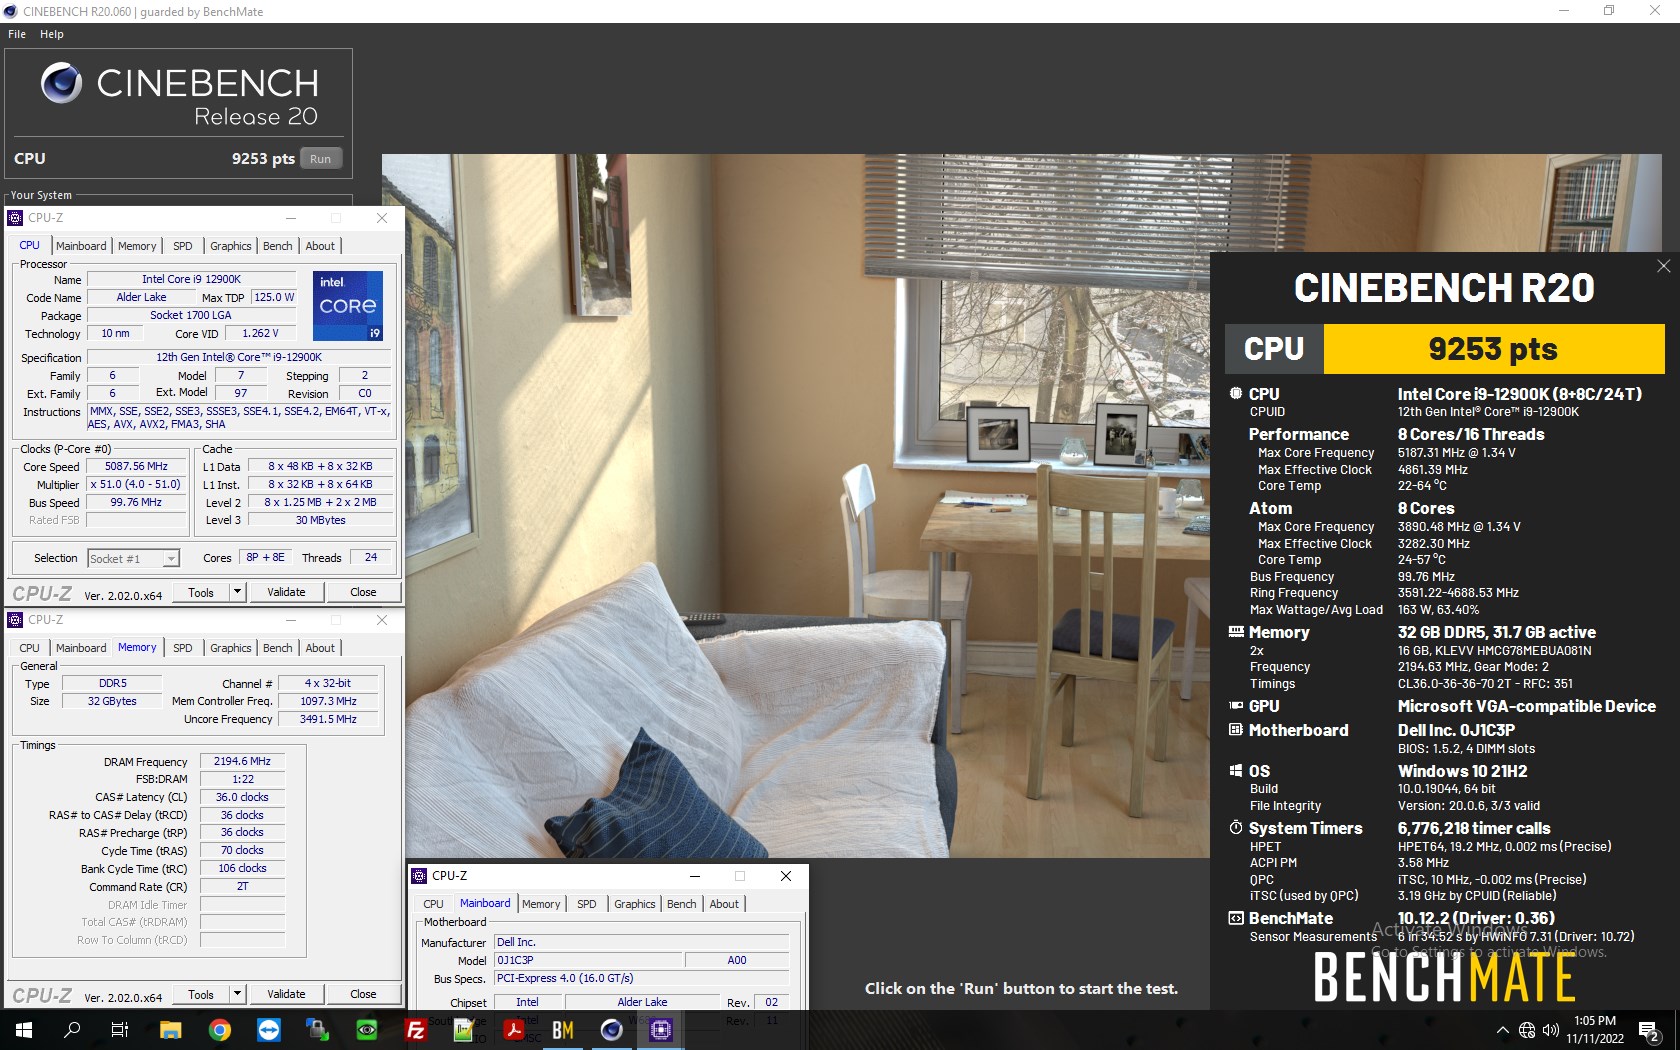Switch to Mainboard tab in top CPU-Z window
The width and height of the screenshot is (1680, 1050).
click(81, 246)
